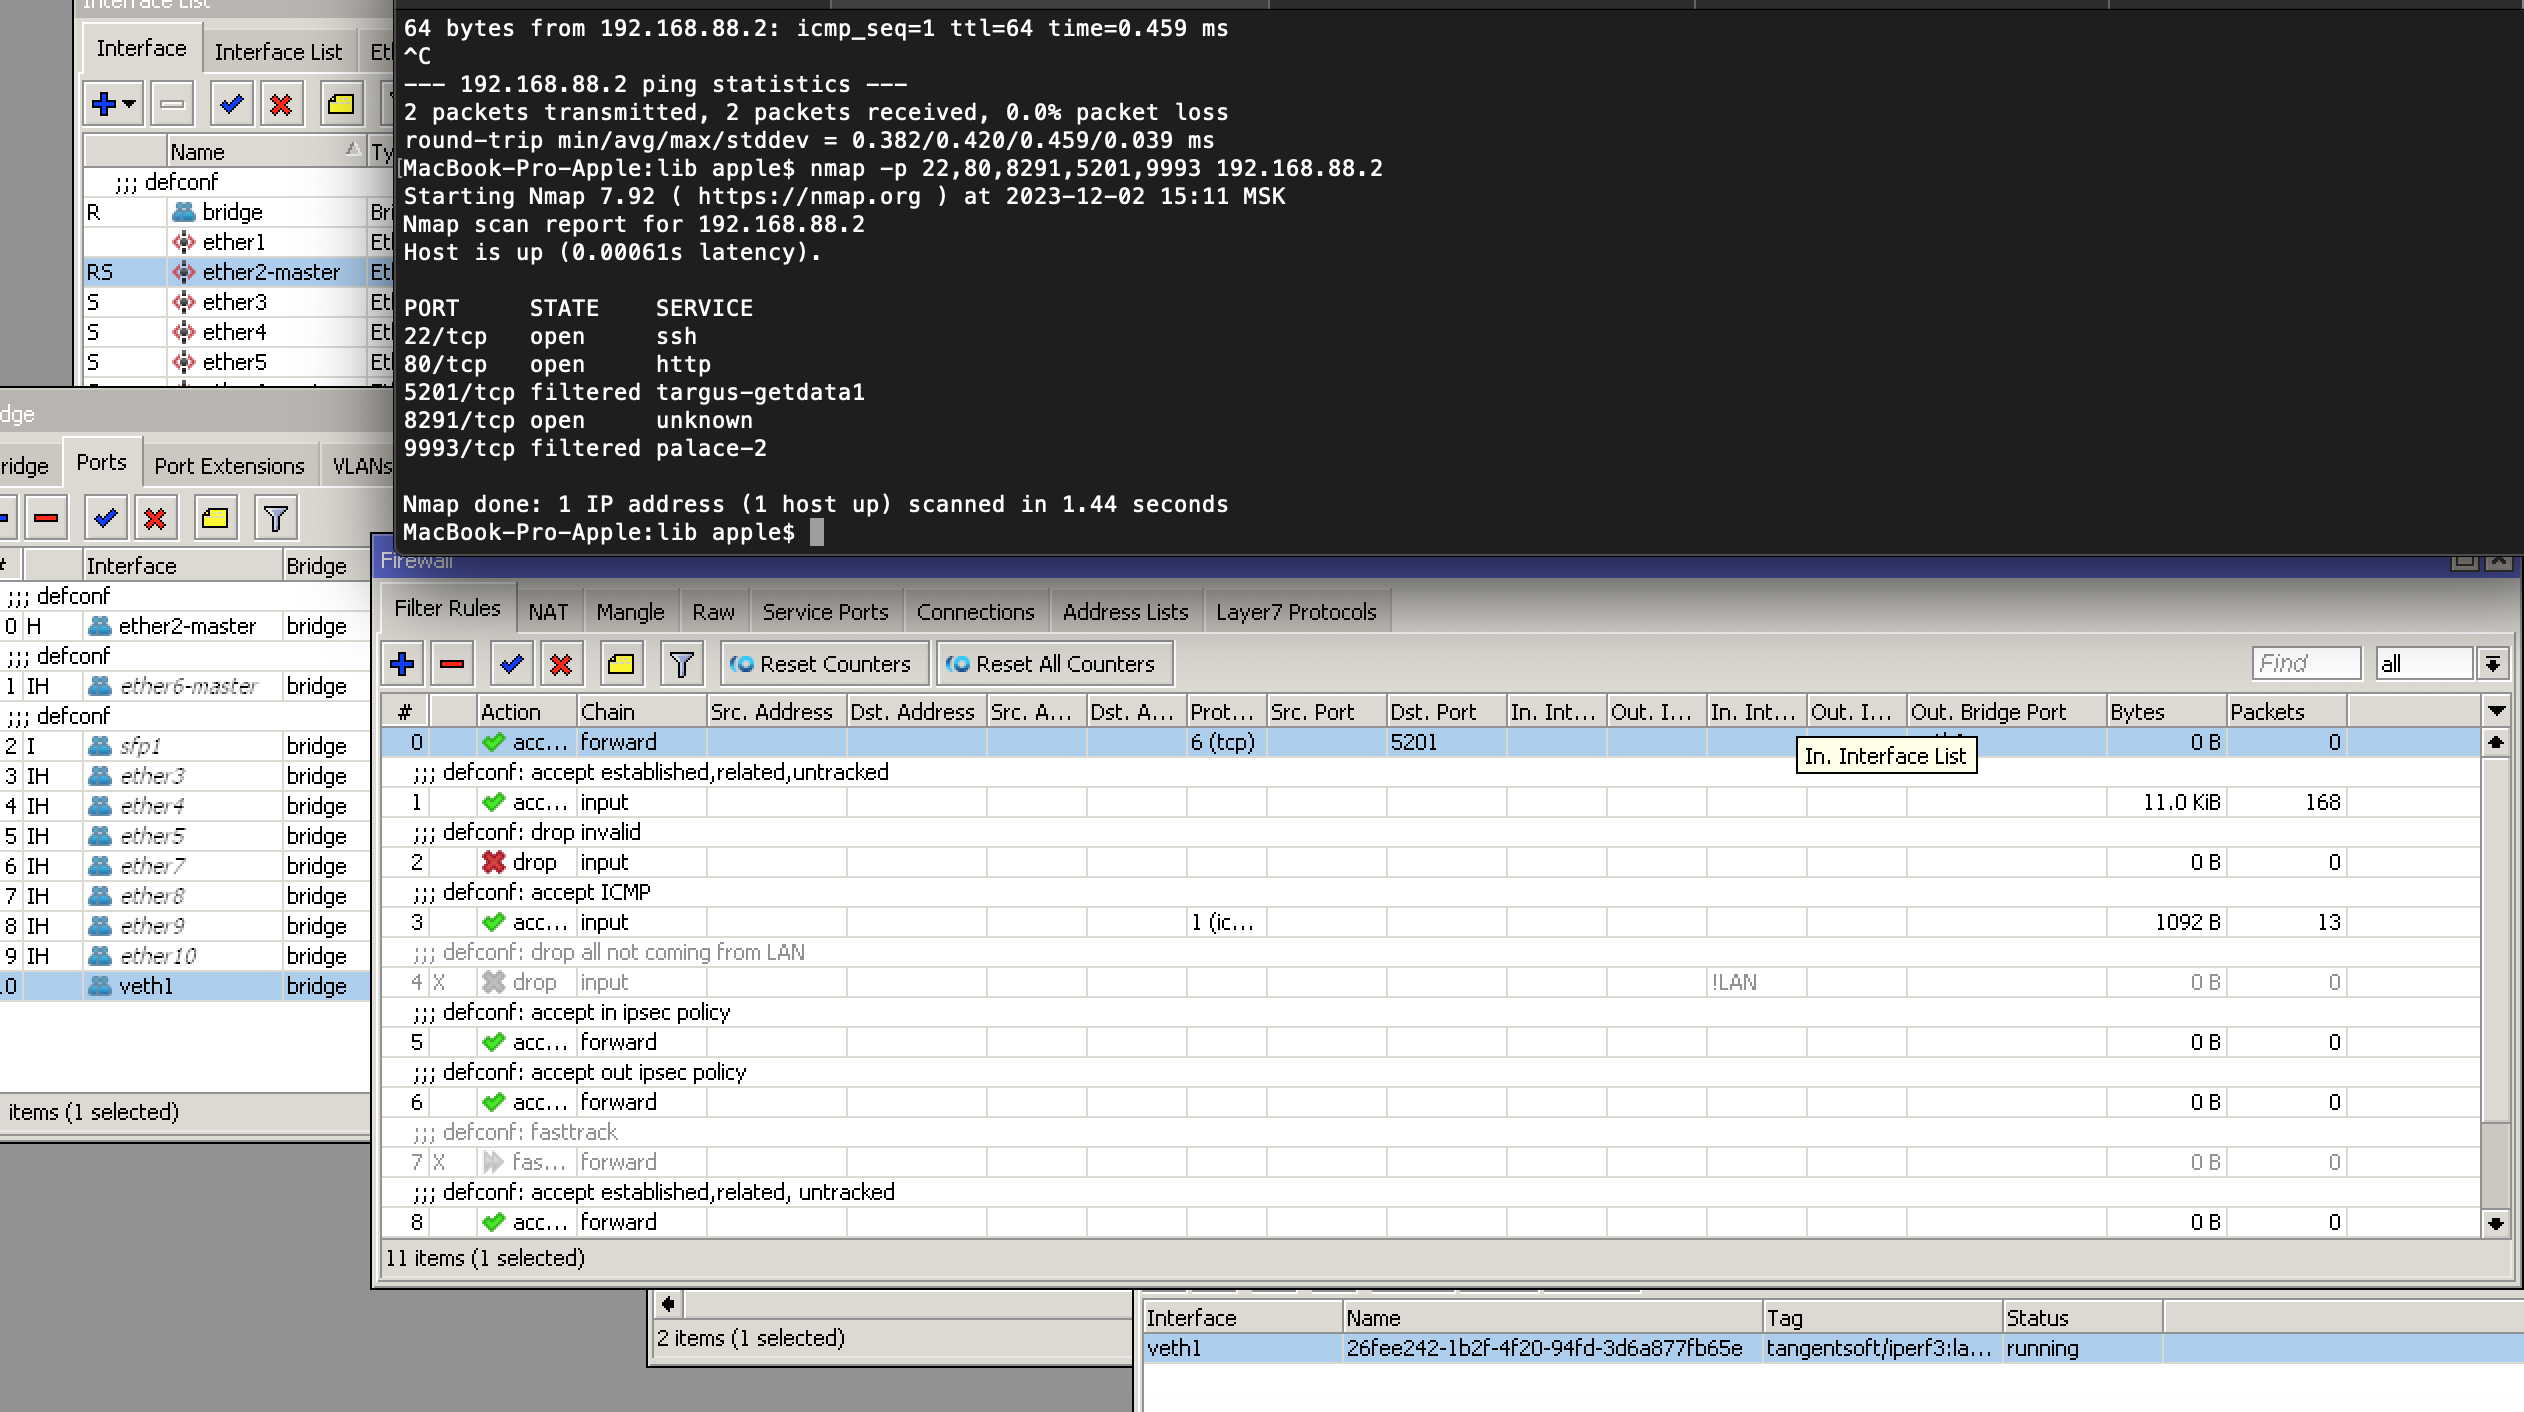Image resolution: width=2524 pixels, height=1412 pixels.
Task: Click fasttrack action icon of rule 7
Action: [493, 1162]
